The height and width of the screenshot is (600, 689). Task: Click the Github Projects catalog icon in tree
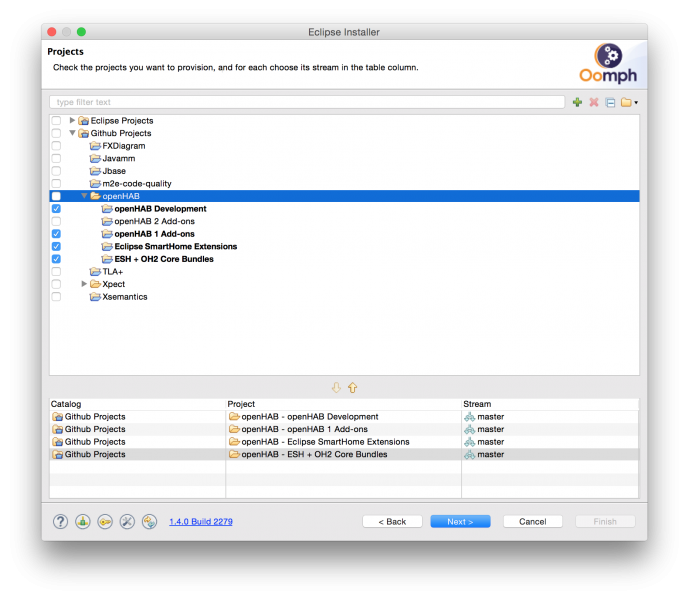click(83, 133)
